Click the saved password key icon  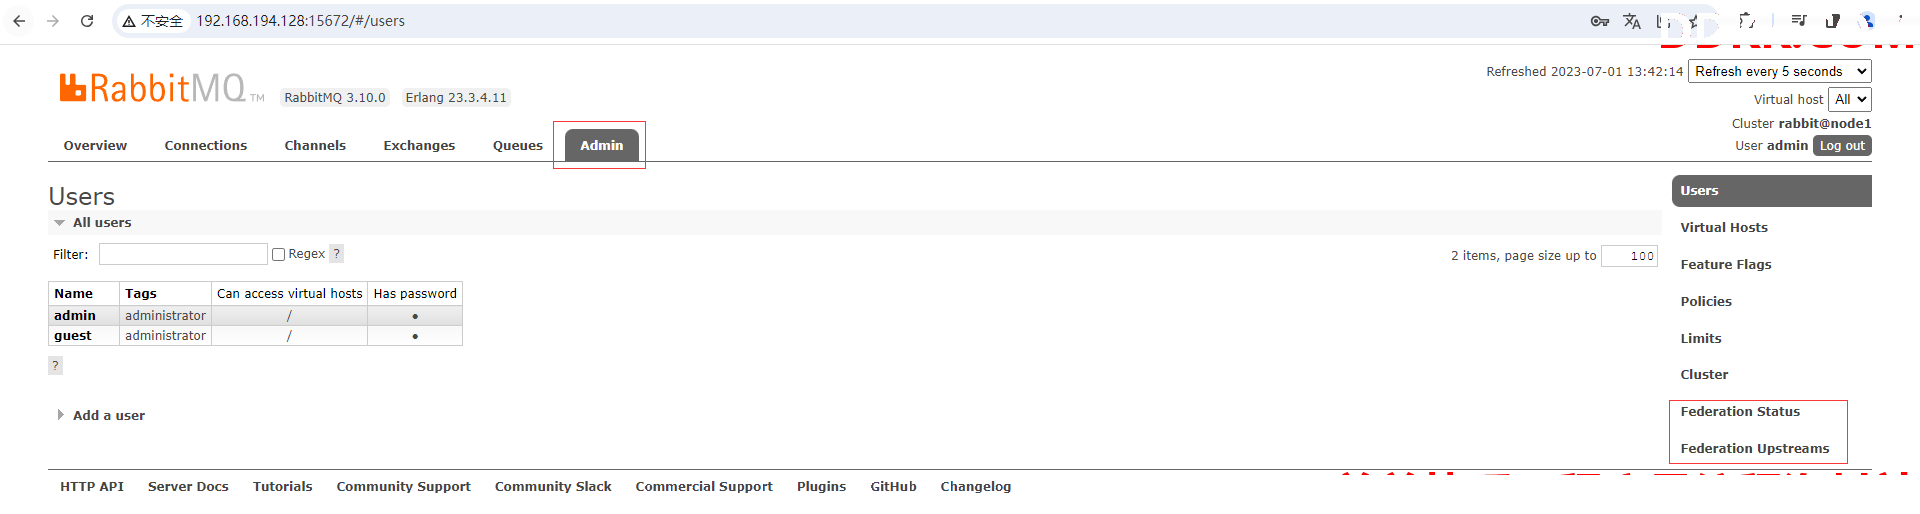1599,21
